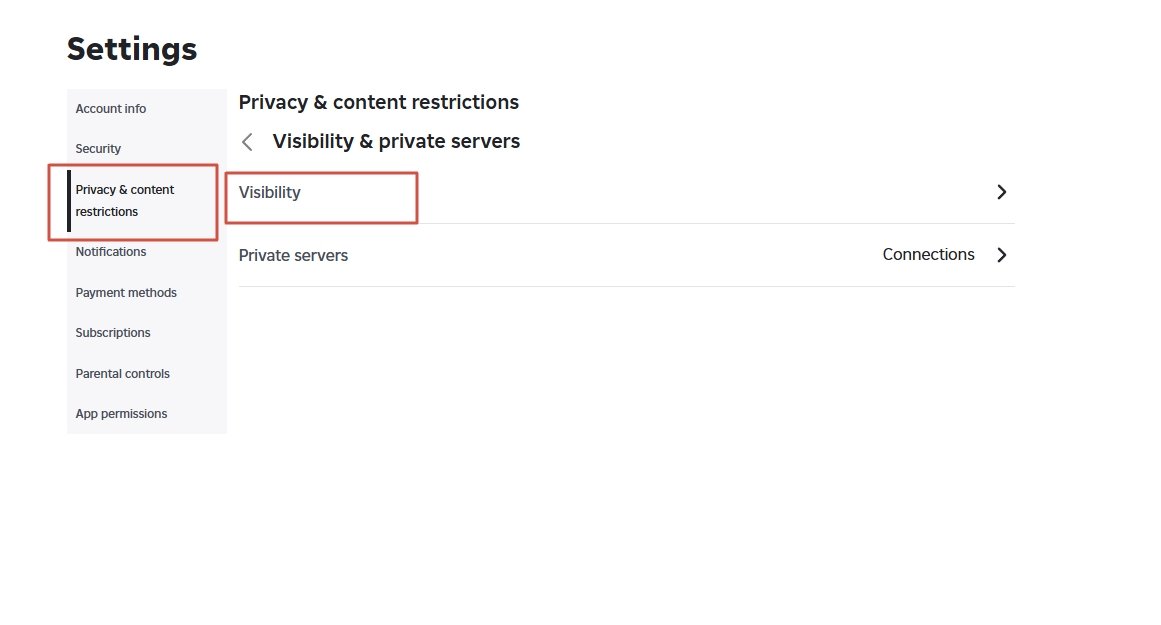Click the Settings page title

coord(132,50)
